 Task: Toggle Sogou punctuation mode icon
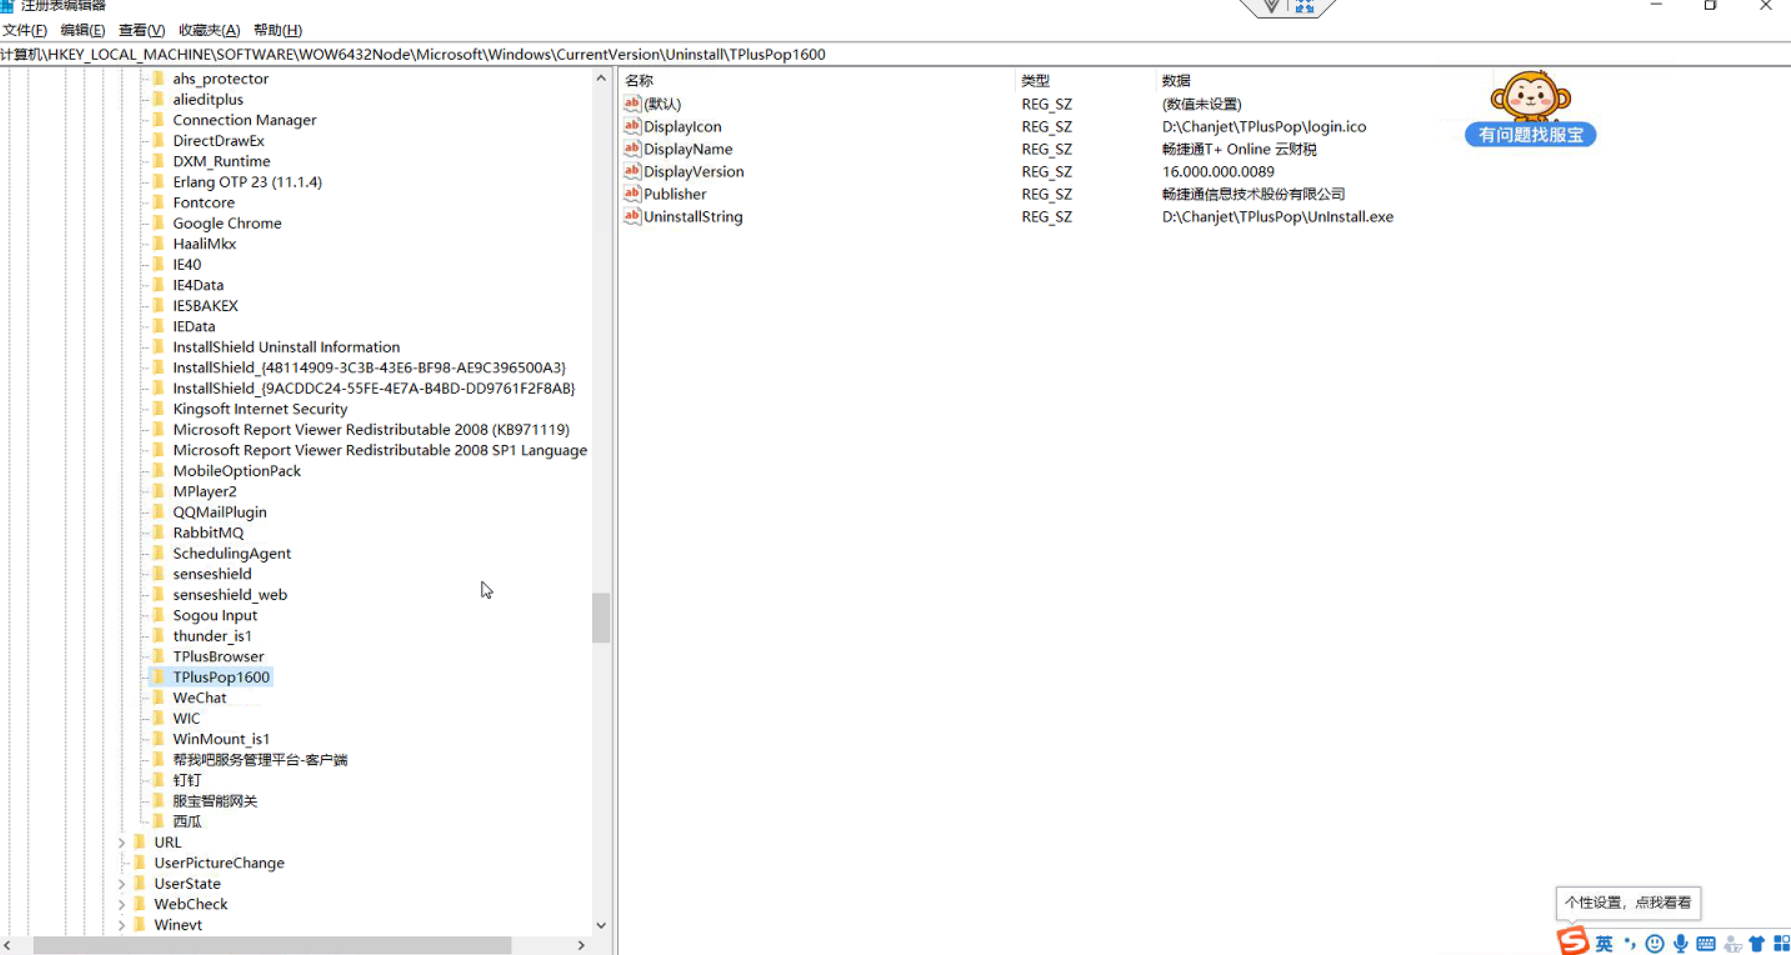tap(1630, 943)
